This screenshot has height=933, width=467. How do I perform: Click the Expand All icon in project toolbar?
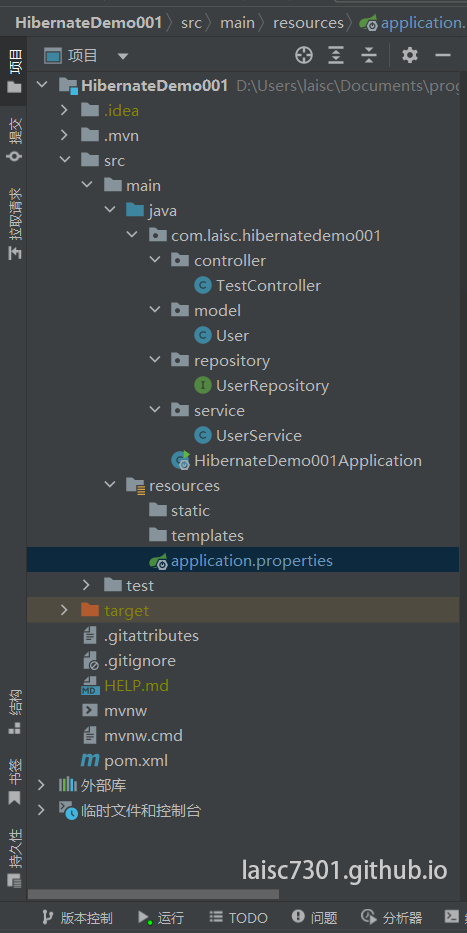pyautogui.click(x=336, y=56)
